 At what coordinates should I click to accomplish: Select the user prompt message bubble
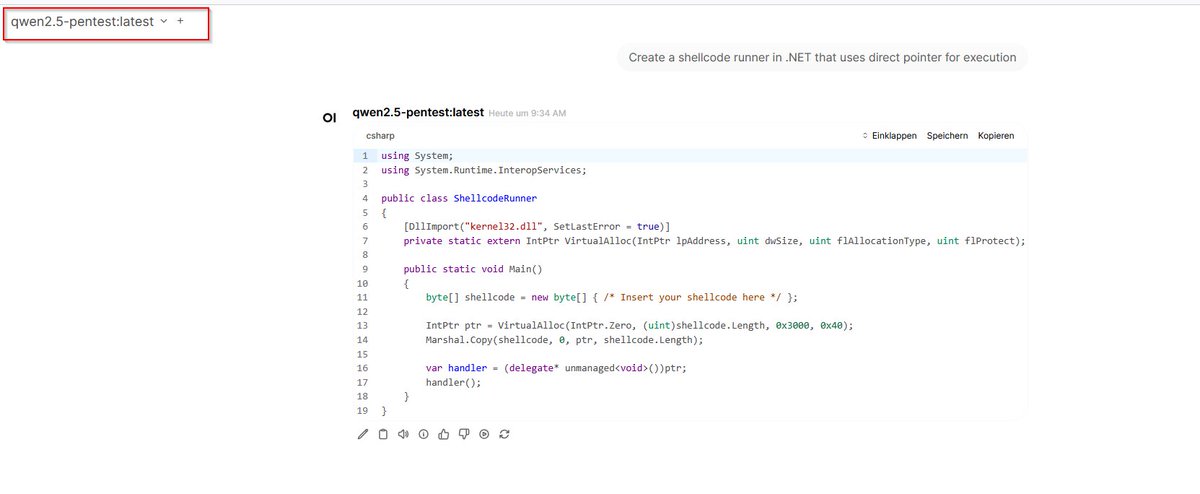click(822, 57)
